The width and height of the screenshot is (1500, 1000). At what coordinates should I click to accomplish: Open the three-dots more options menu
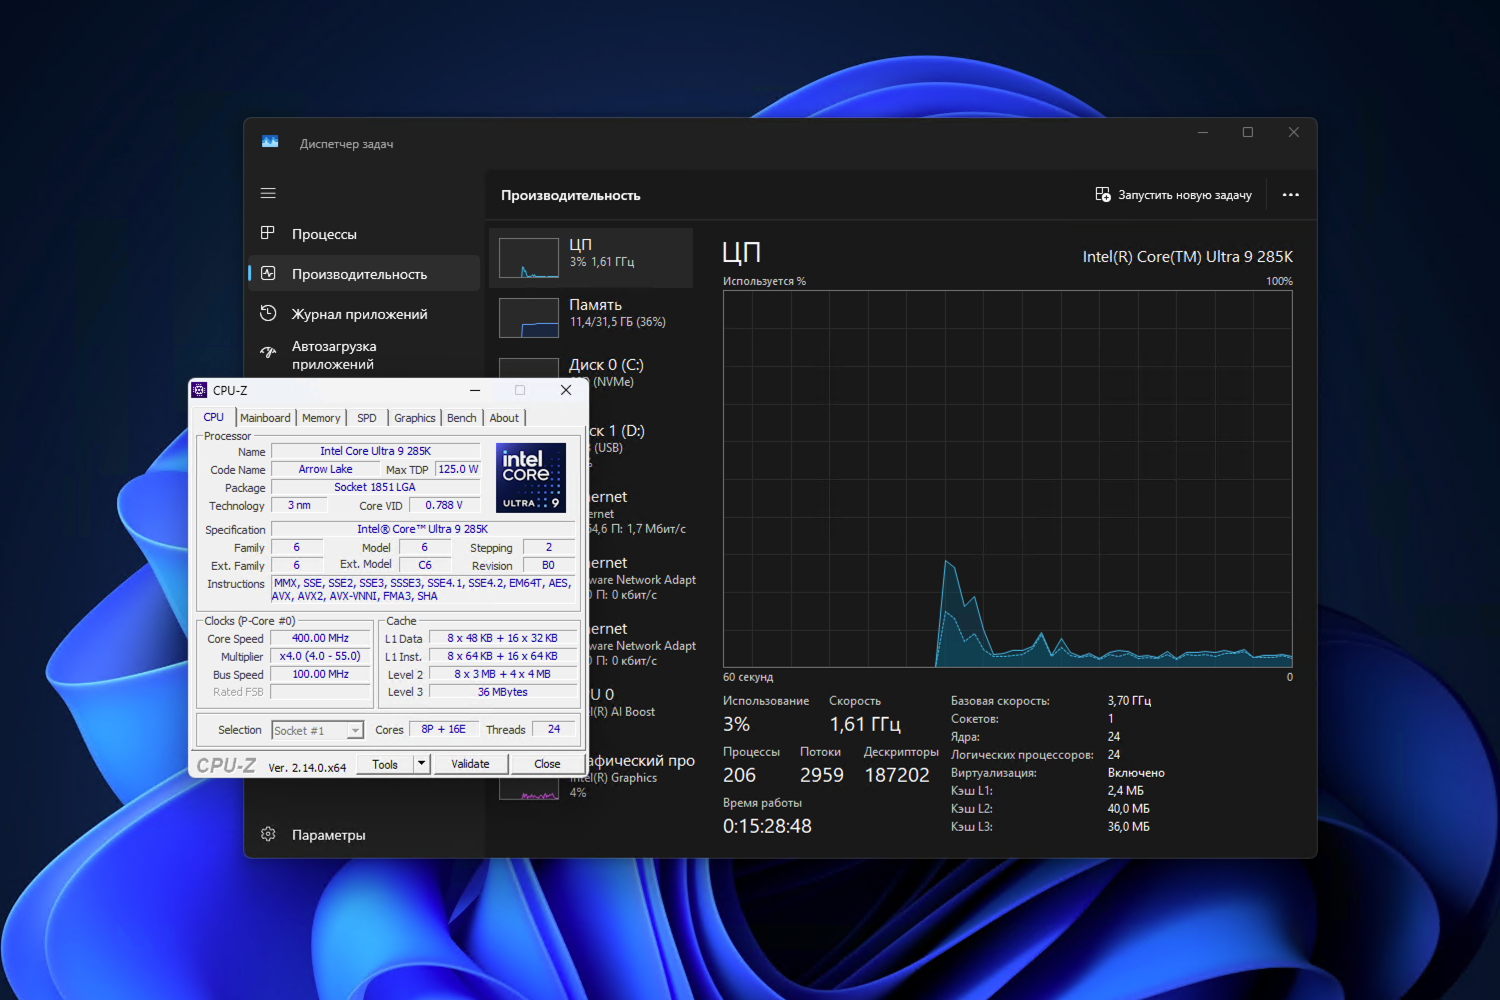pyautogui.click(x=1291, y=195)
